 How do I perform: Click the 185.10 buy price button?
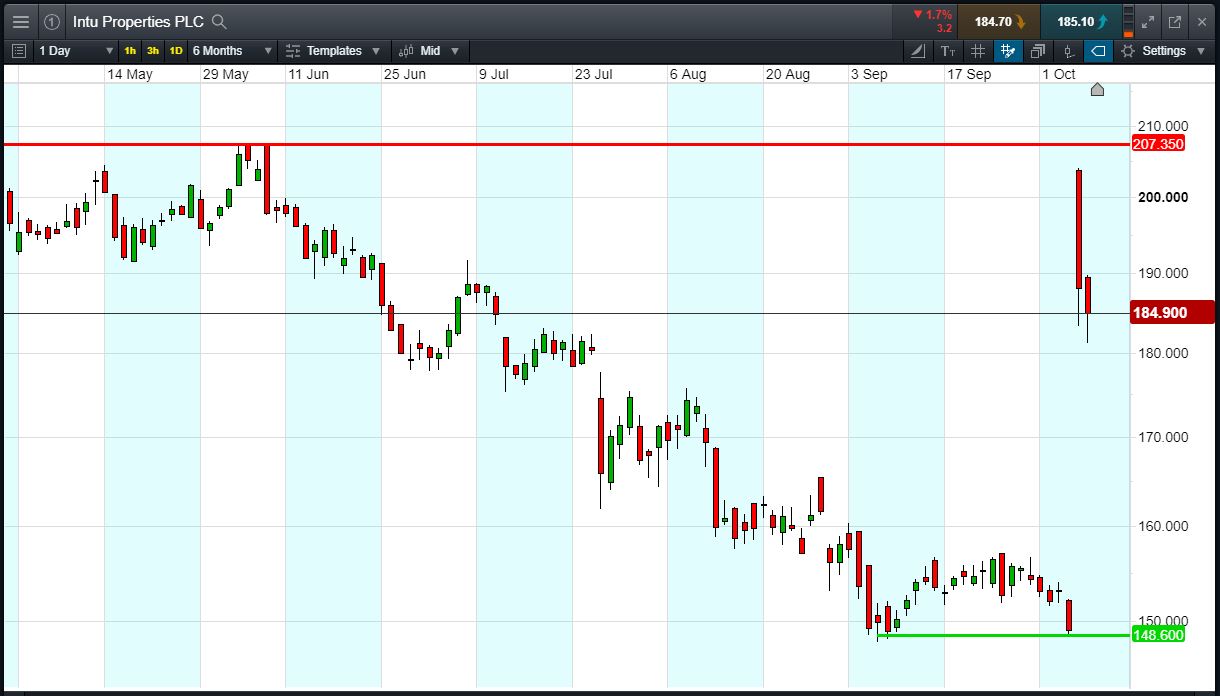(x=1081, y=21)
